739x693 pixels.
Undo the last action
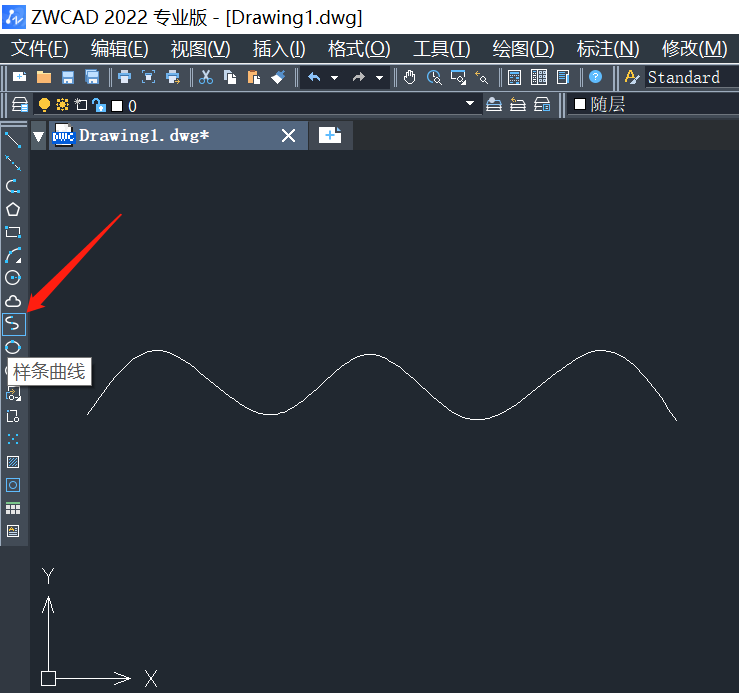click(x=314, y=77)
